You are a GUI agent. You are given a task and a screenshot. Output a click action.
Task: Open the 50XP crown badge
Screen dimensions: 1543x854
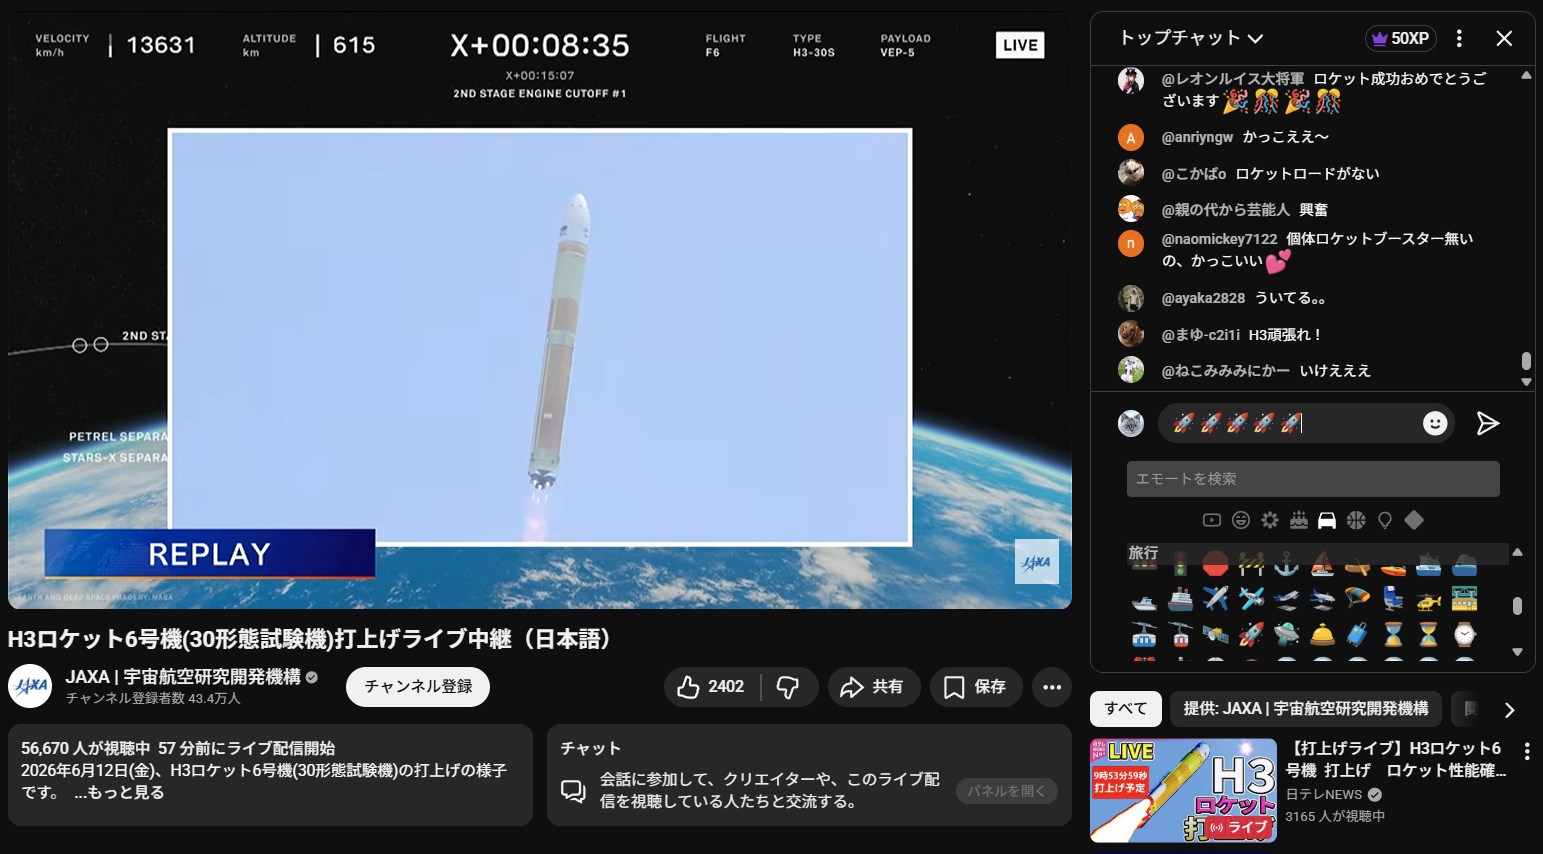[x=1401, y=38]
